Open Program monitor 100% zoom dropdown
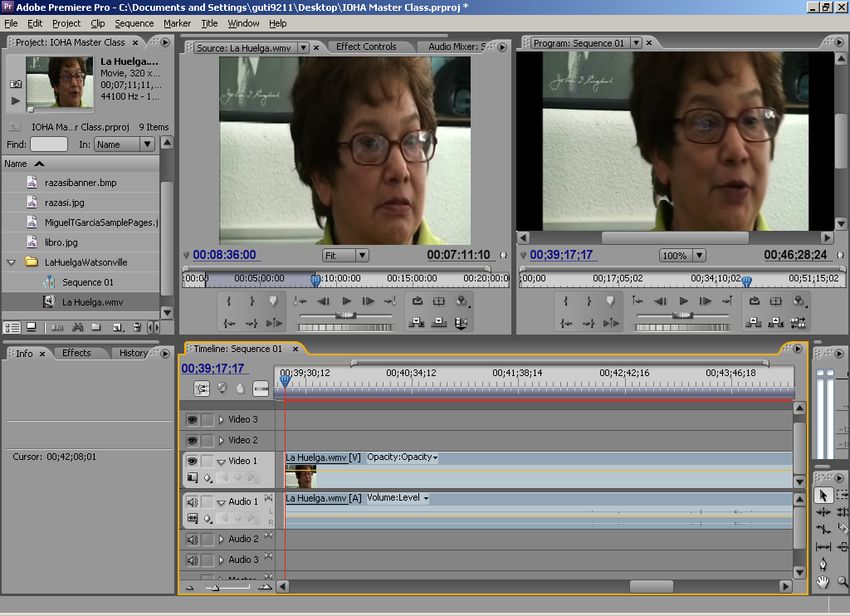 click(699, 255)
